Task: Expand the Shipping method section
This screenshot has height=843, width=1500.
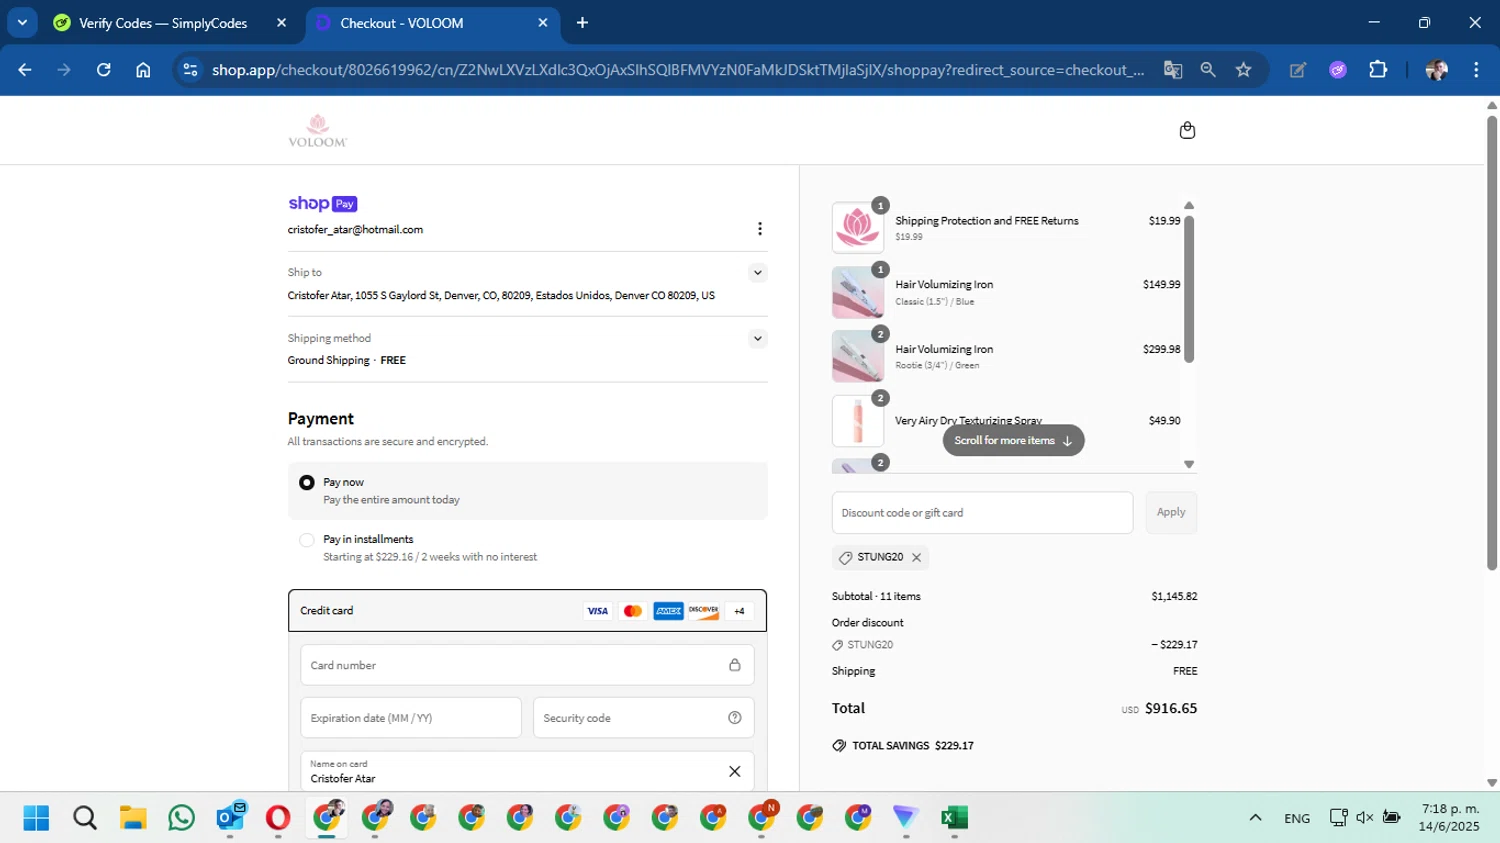Action: (758, 338)
